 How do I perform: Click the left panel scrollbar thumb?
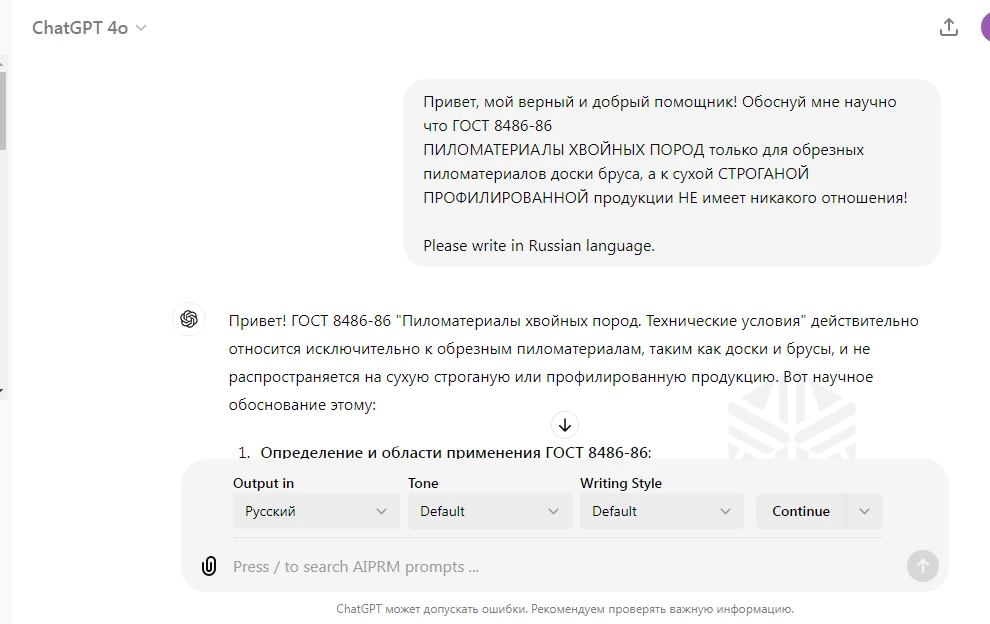coord(3,110)
